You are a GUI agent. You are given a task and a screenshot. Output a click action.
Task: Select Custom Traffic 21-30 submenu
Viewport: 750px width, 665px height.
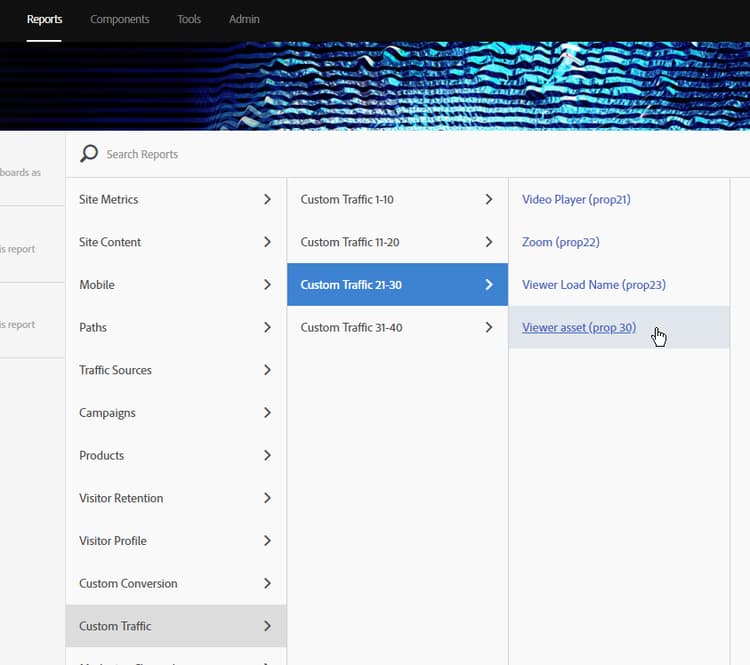(x=397, y=285)
